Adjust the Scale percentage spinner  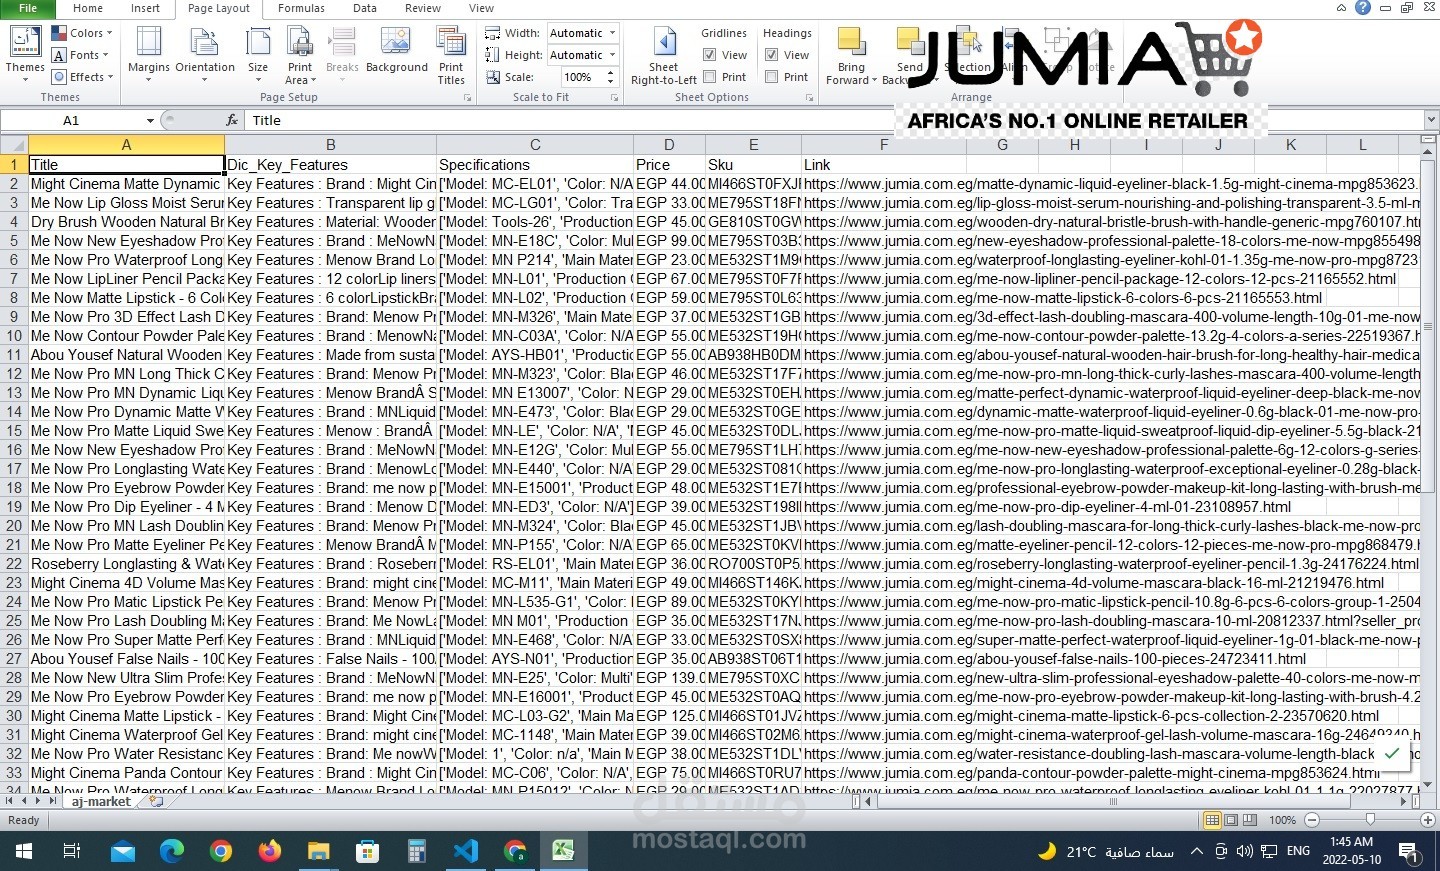point(611,77)
